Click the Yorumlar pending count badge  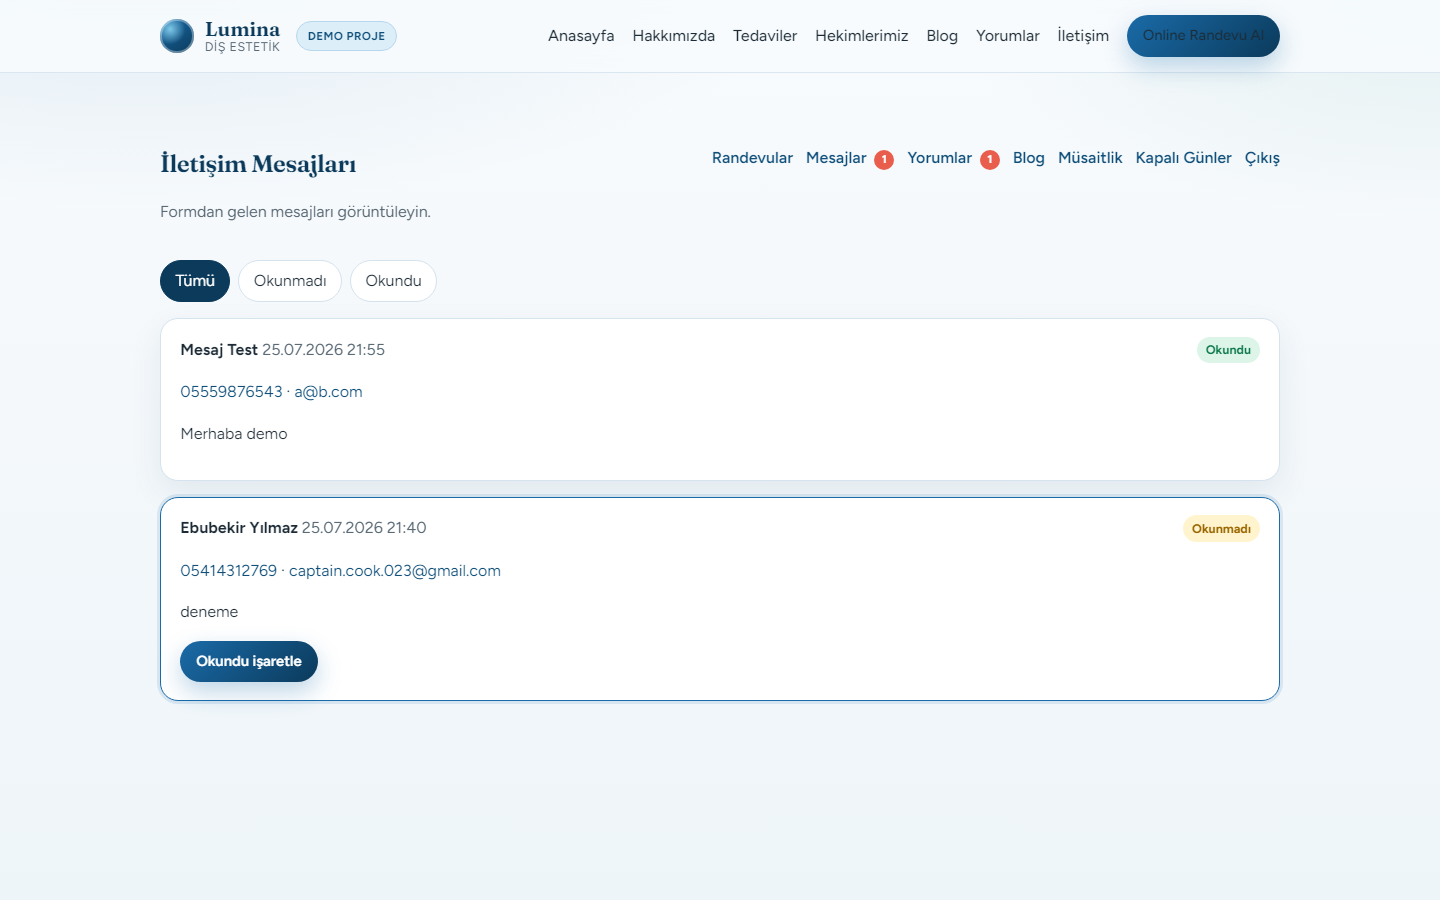pyautogui.click(x=990, y=160)
